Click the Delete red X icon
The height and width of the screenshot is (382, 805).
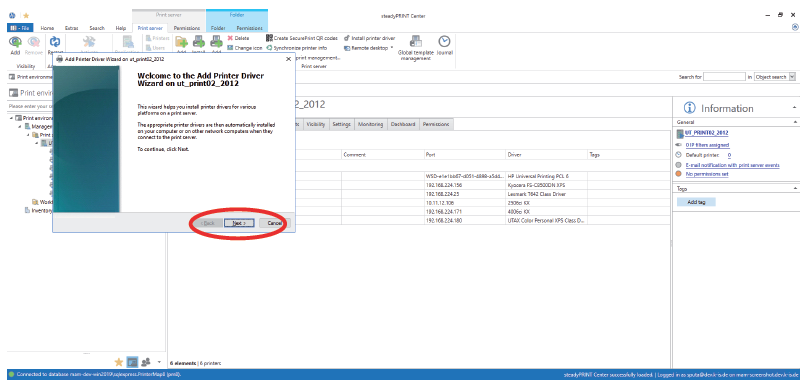tap(231, 38)
